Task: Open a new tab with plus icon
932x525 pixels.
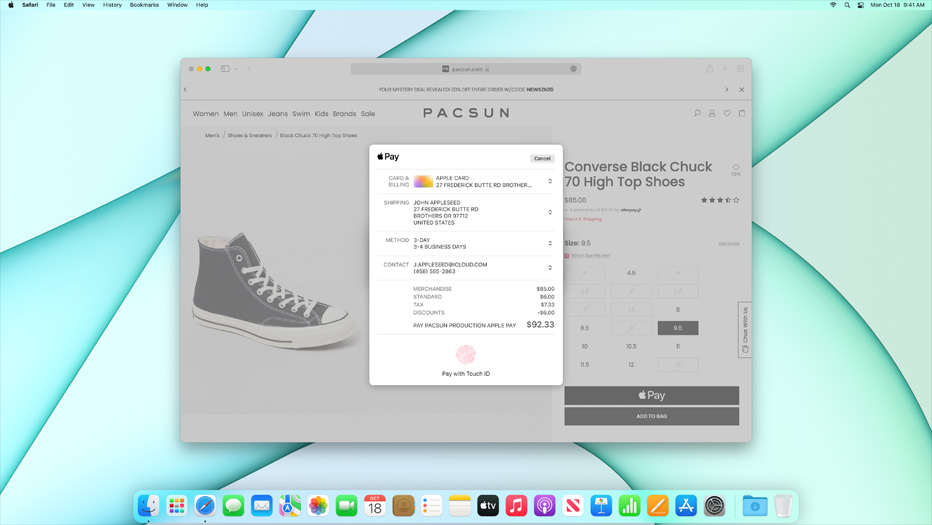Action: point(725,68)
